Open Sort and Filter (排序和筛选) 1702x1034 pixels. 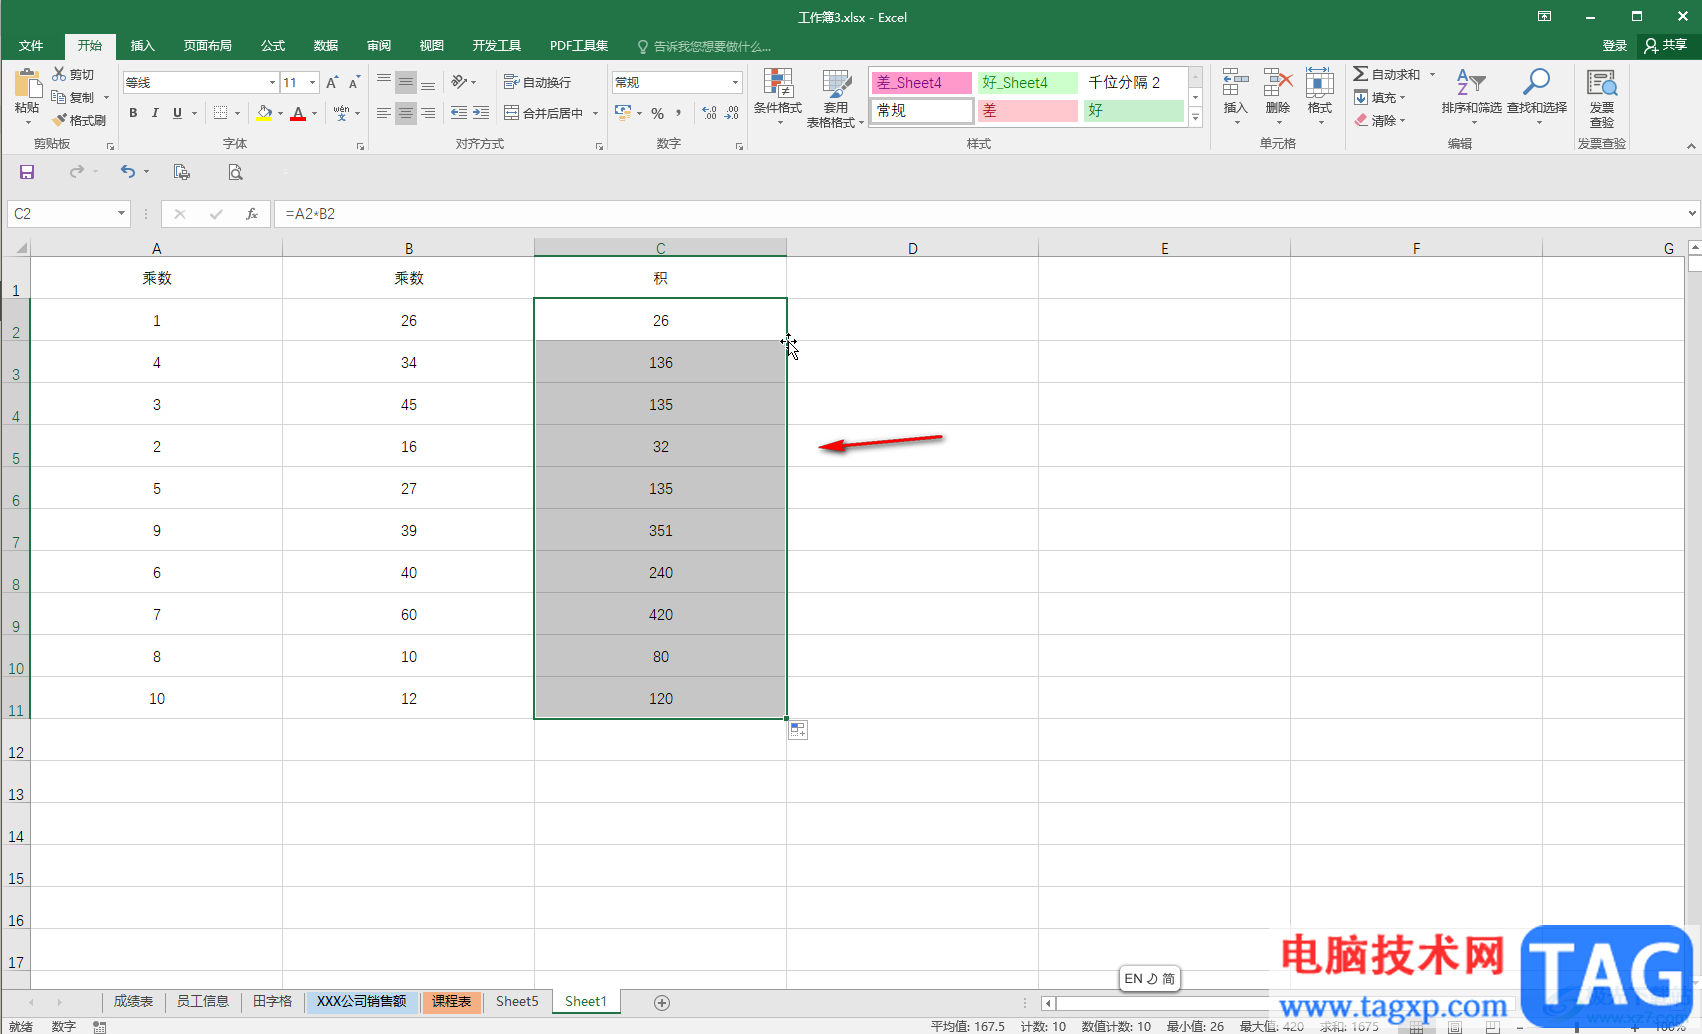[x=1471, y=96]
